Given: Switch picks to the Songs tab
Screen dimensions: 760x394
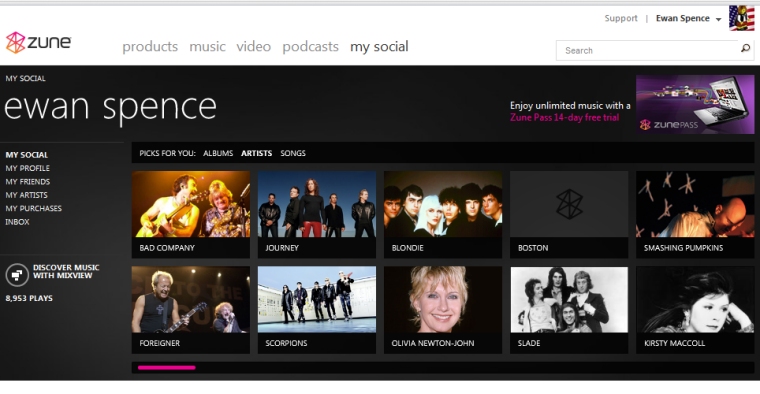Looking at the screenshot, I should (293, 153).
